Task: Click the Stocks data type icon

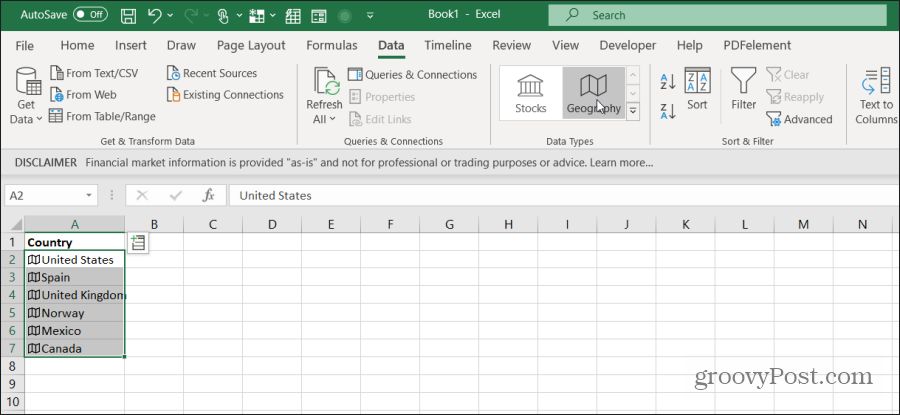Action: [530, 93]
